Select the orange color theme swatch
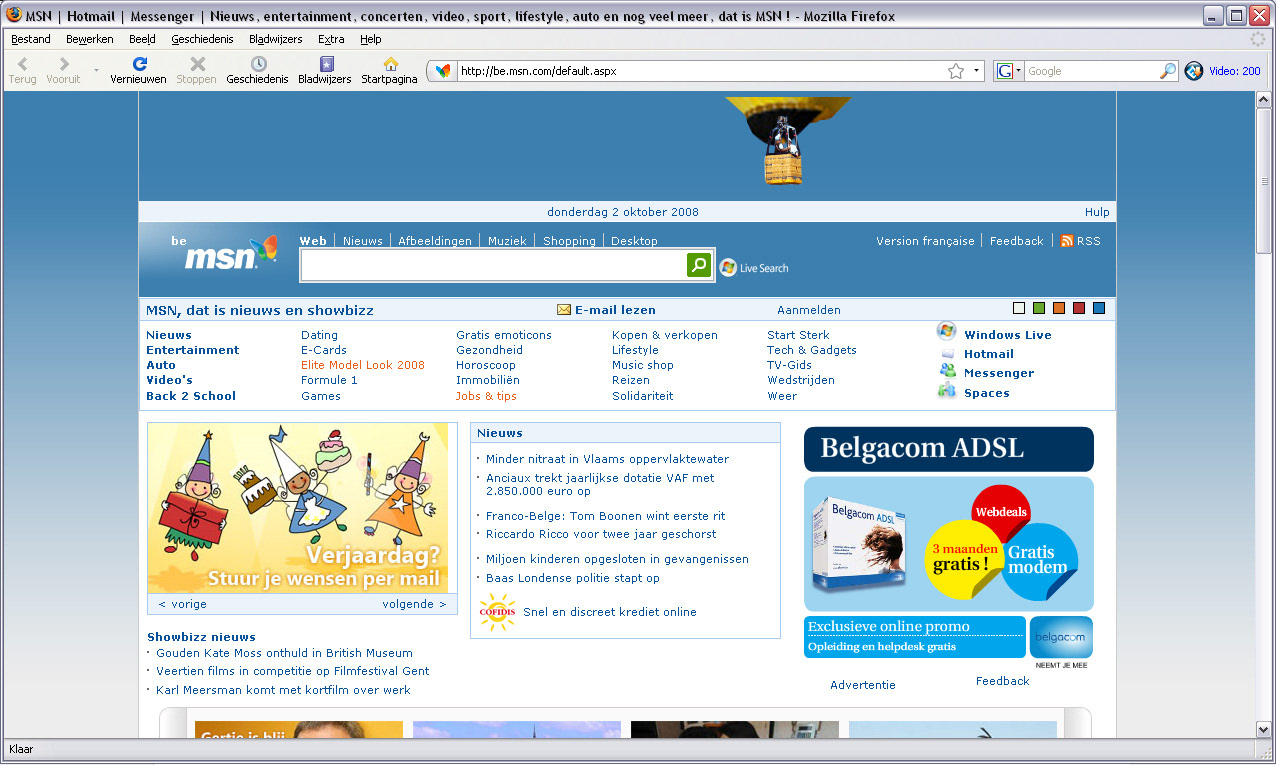Viewport: 1276px width, 765px height. (x=1059, y=308)
